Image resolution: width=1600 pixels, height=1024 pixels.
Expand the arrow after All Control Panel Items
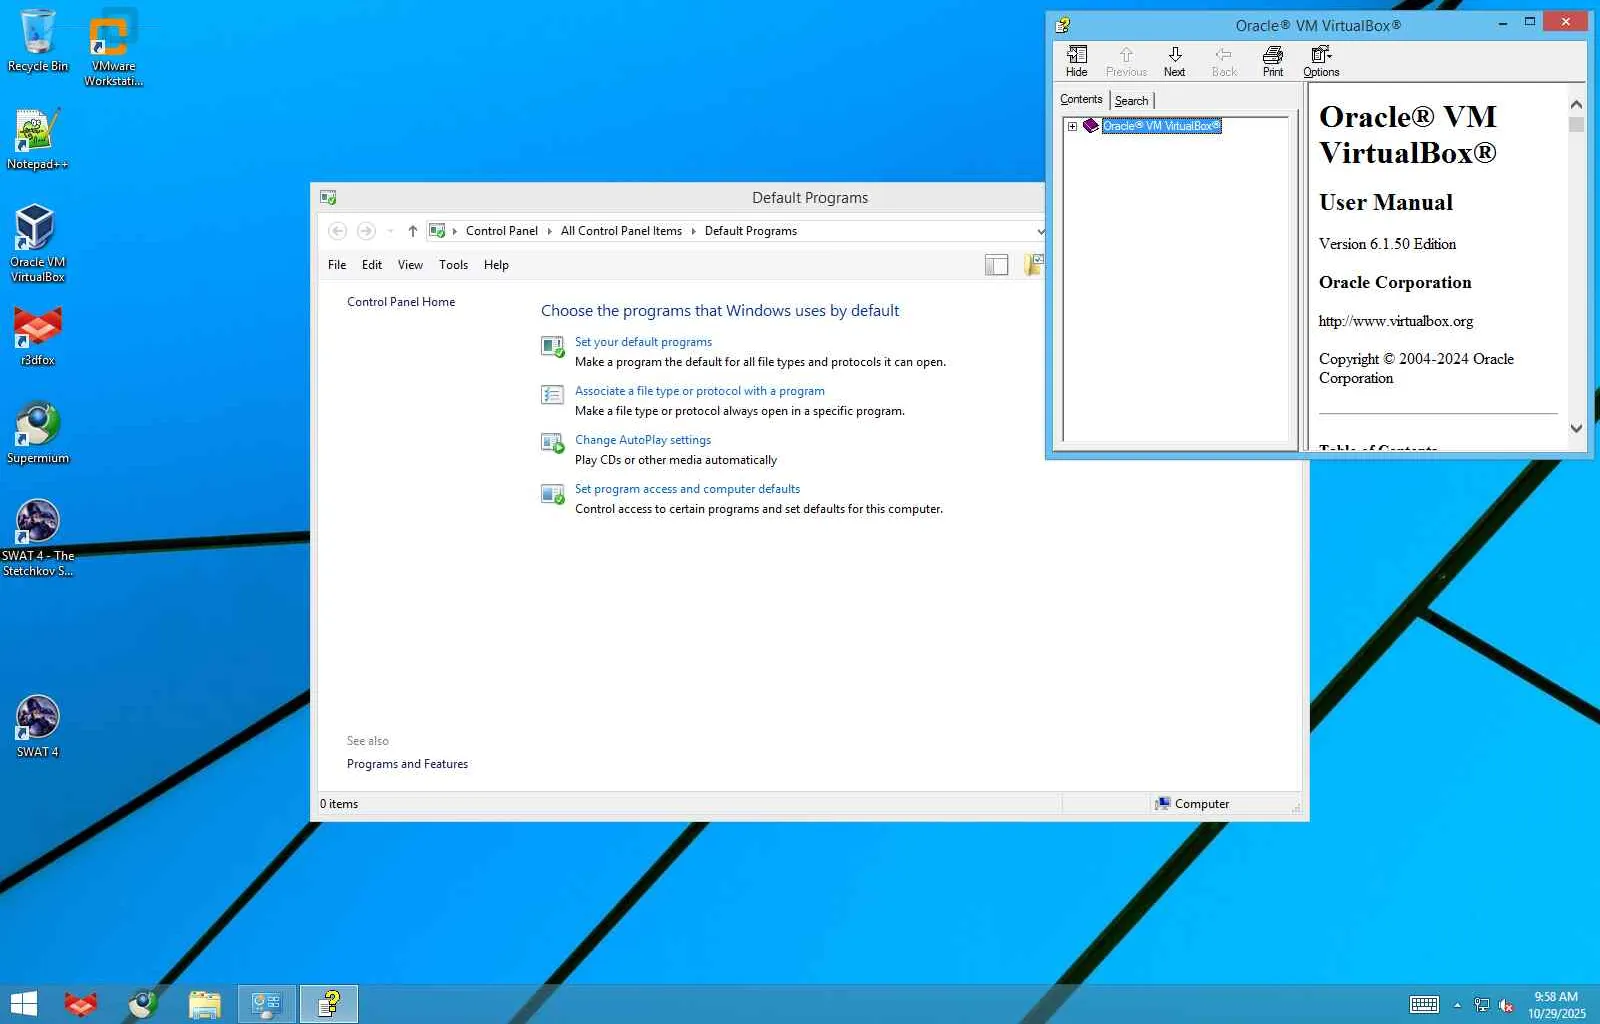tap(693, 231)
